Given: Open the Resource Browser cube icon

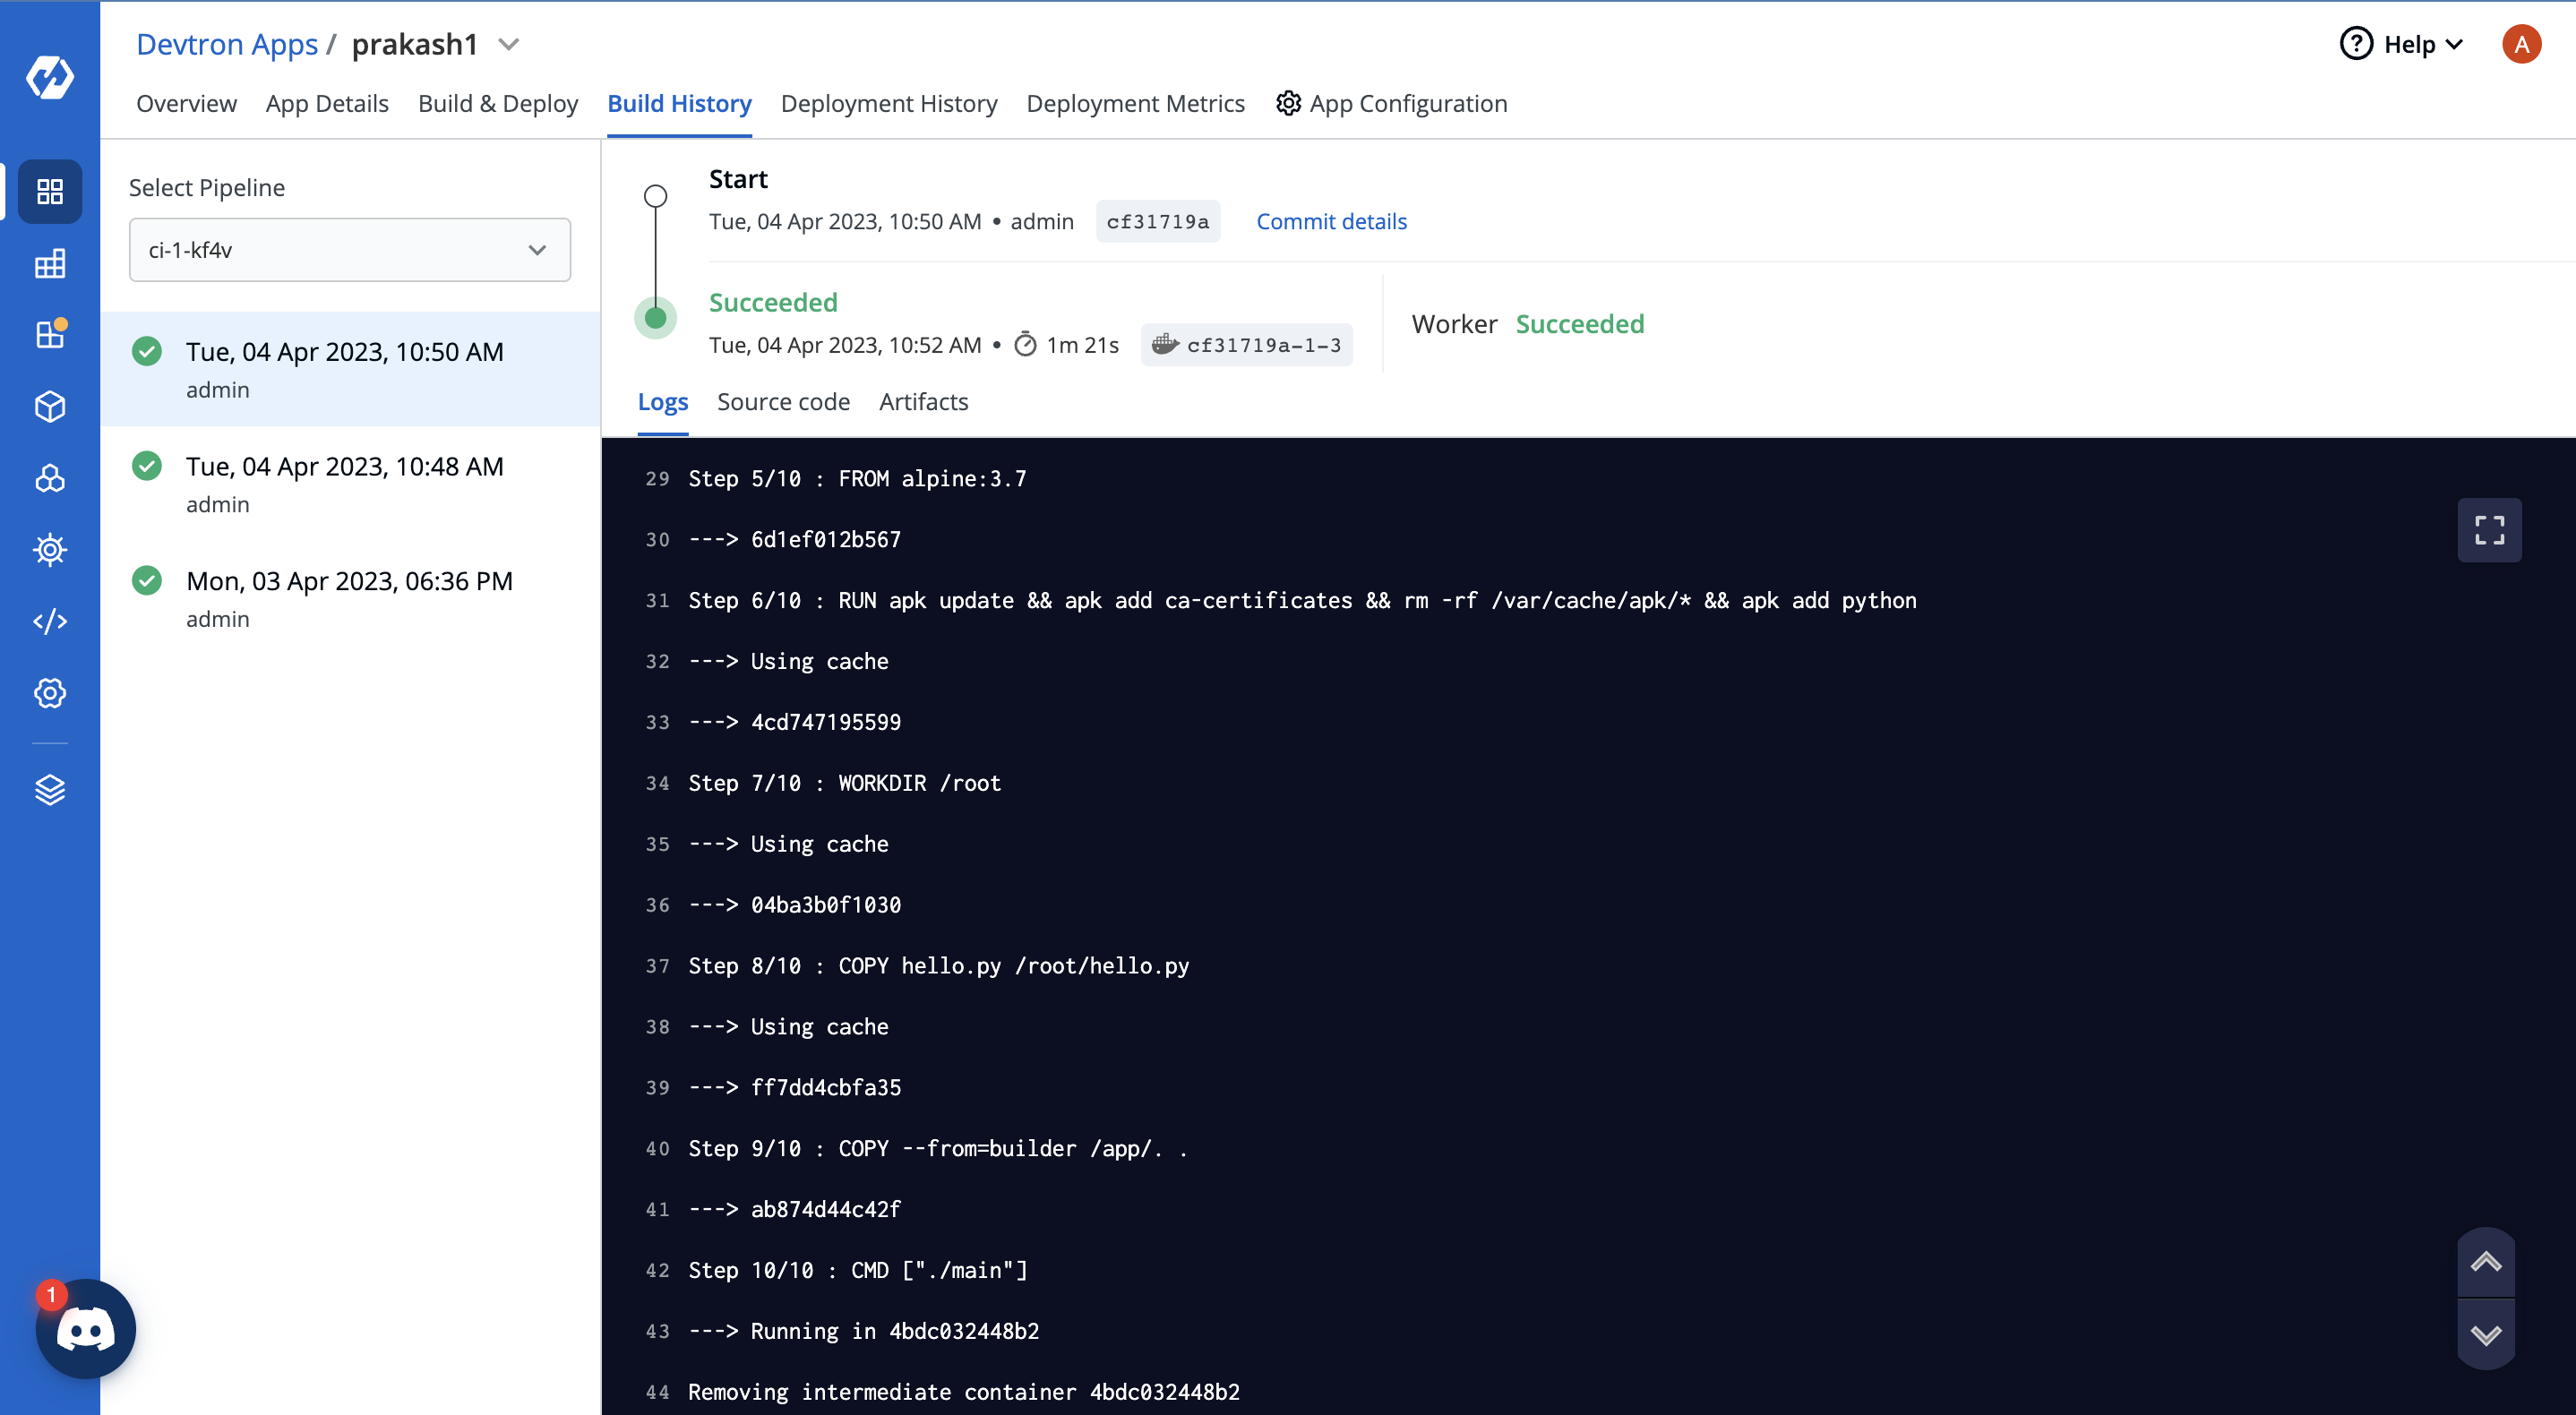Looking at the screenshot, I should click(51, 407).
